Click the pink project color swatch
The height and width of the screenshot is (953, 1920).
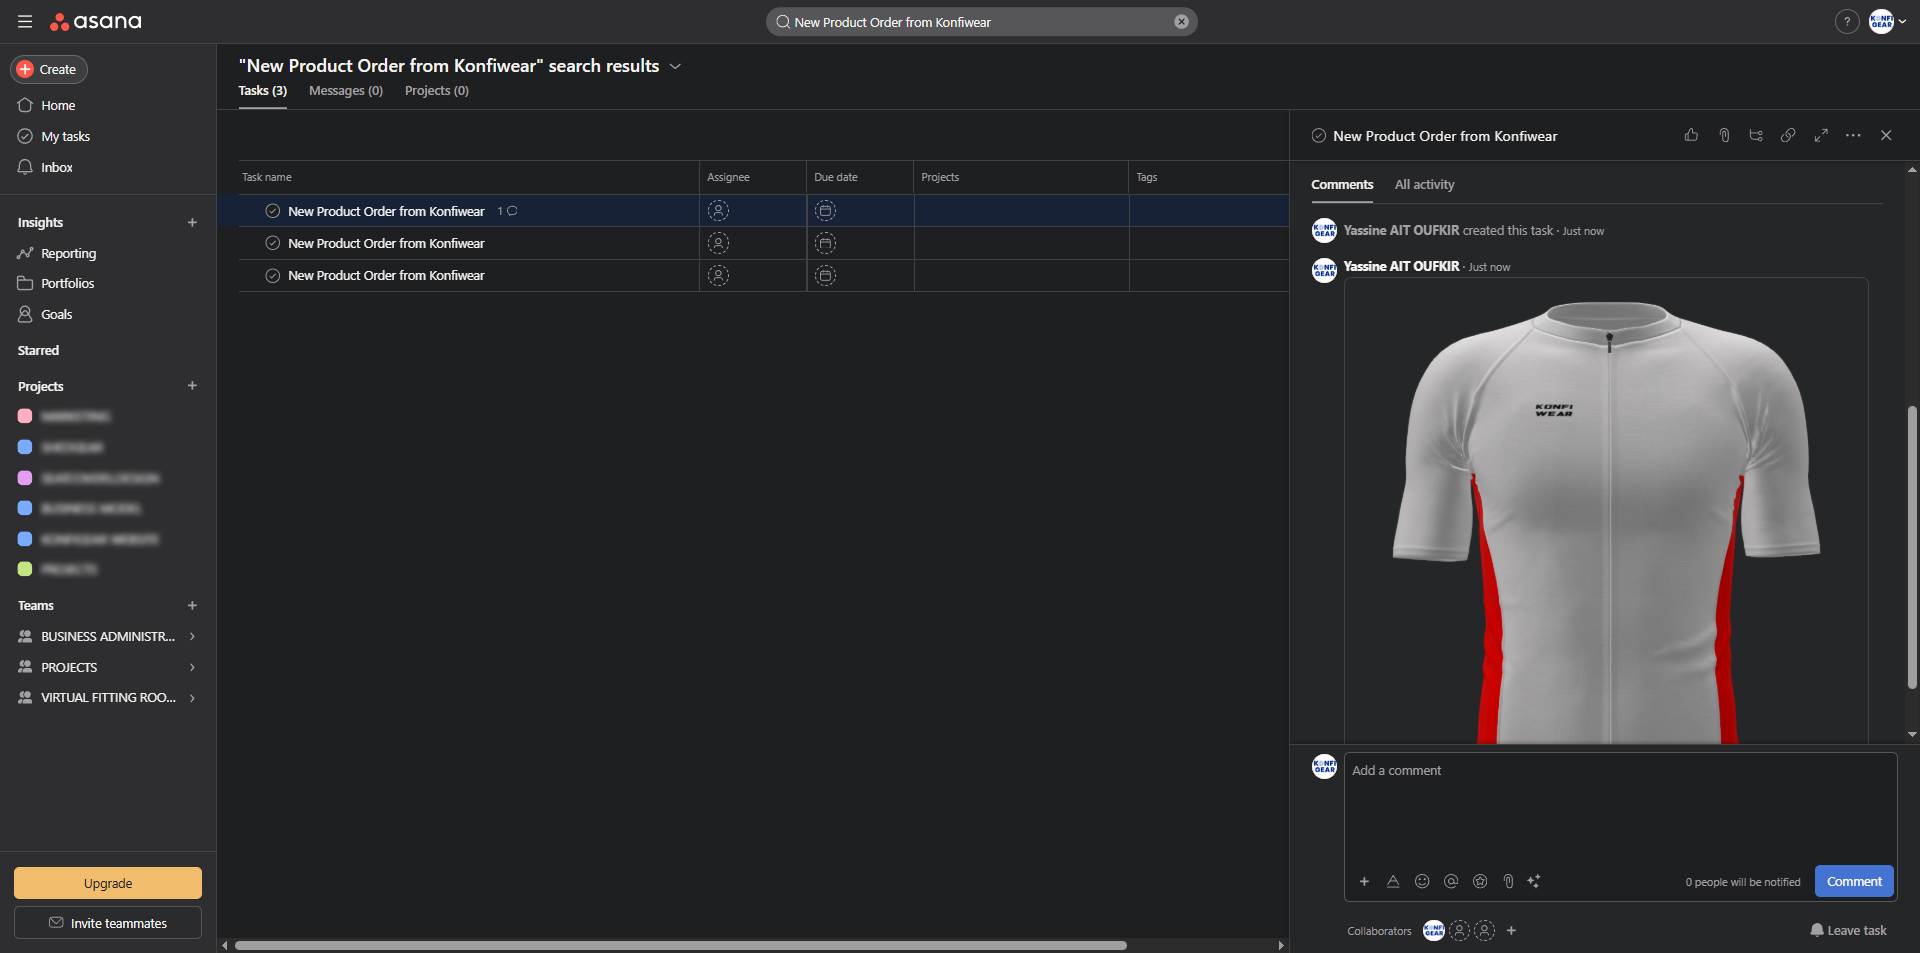[x=25, y=416]
